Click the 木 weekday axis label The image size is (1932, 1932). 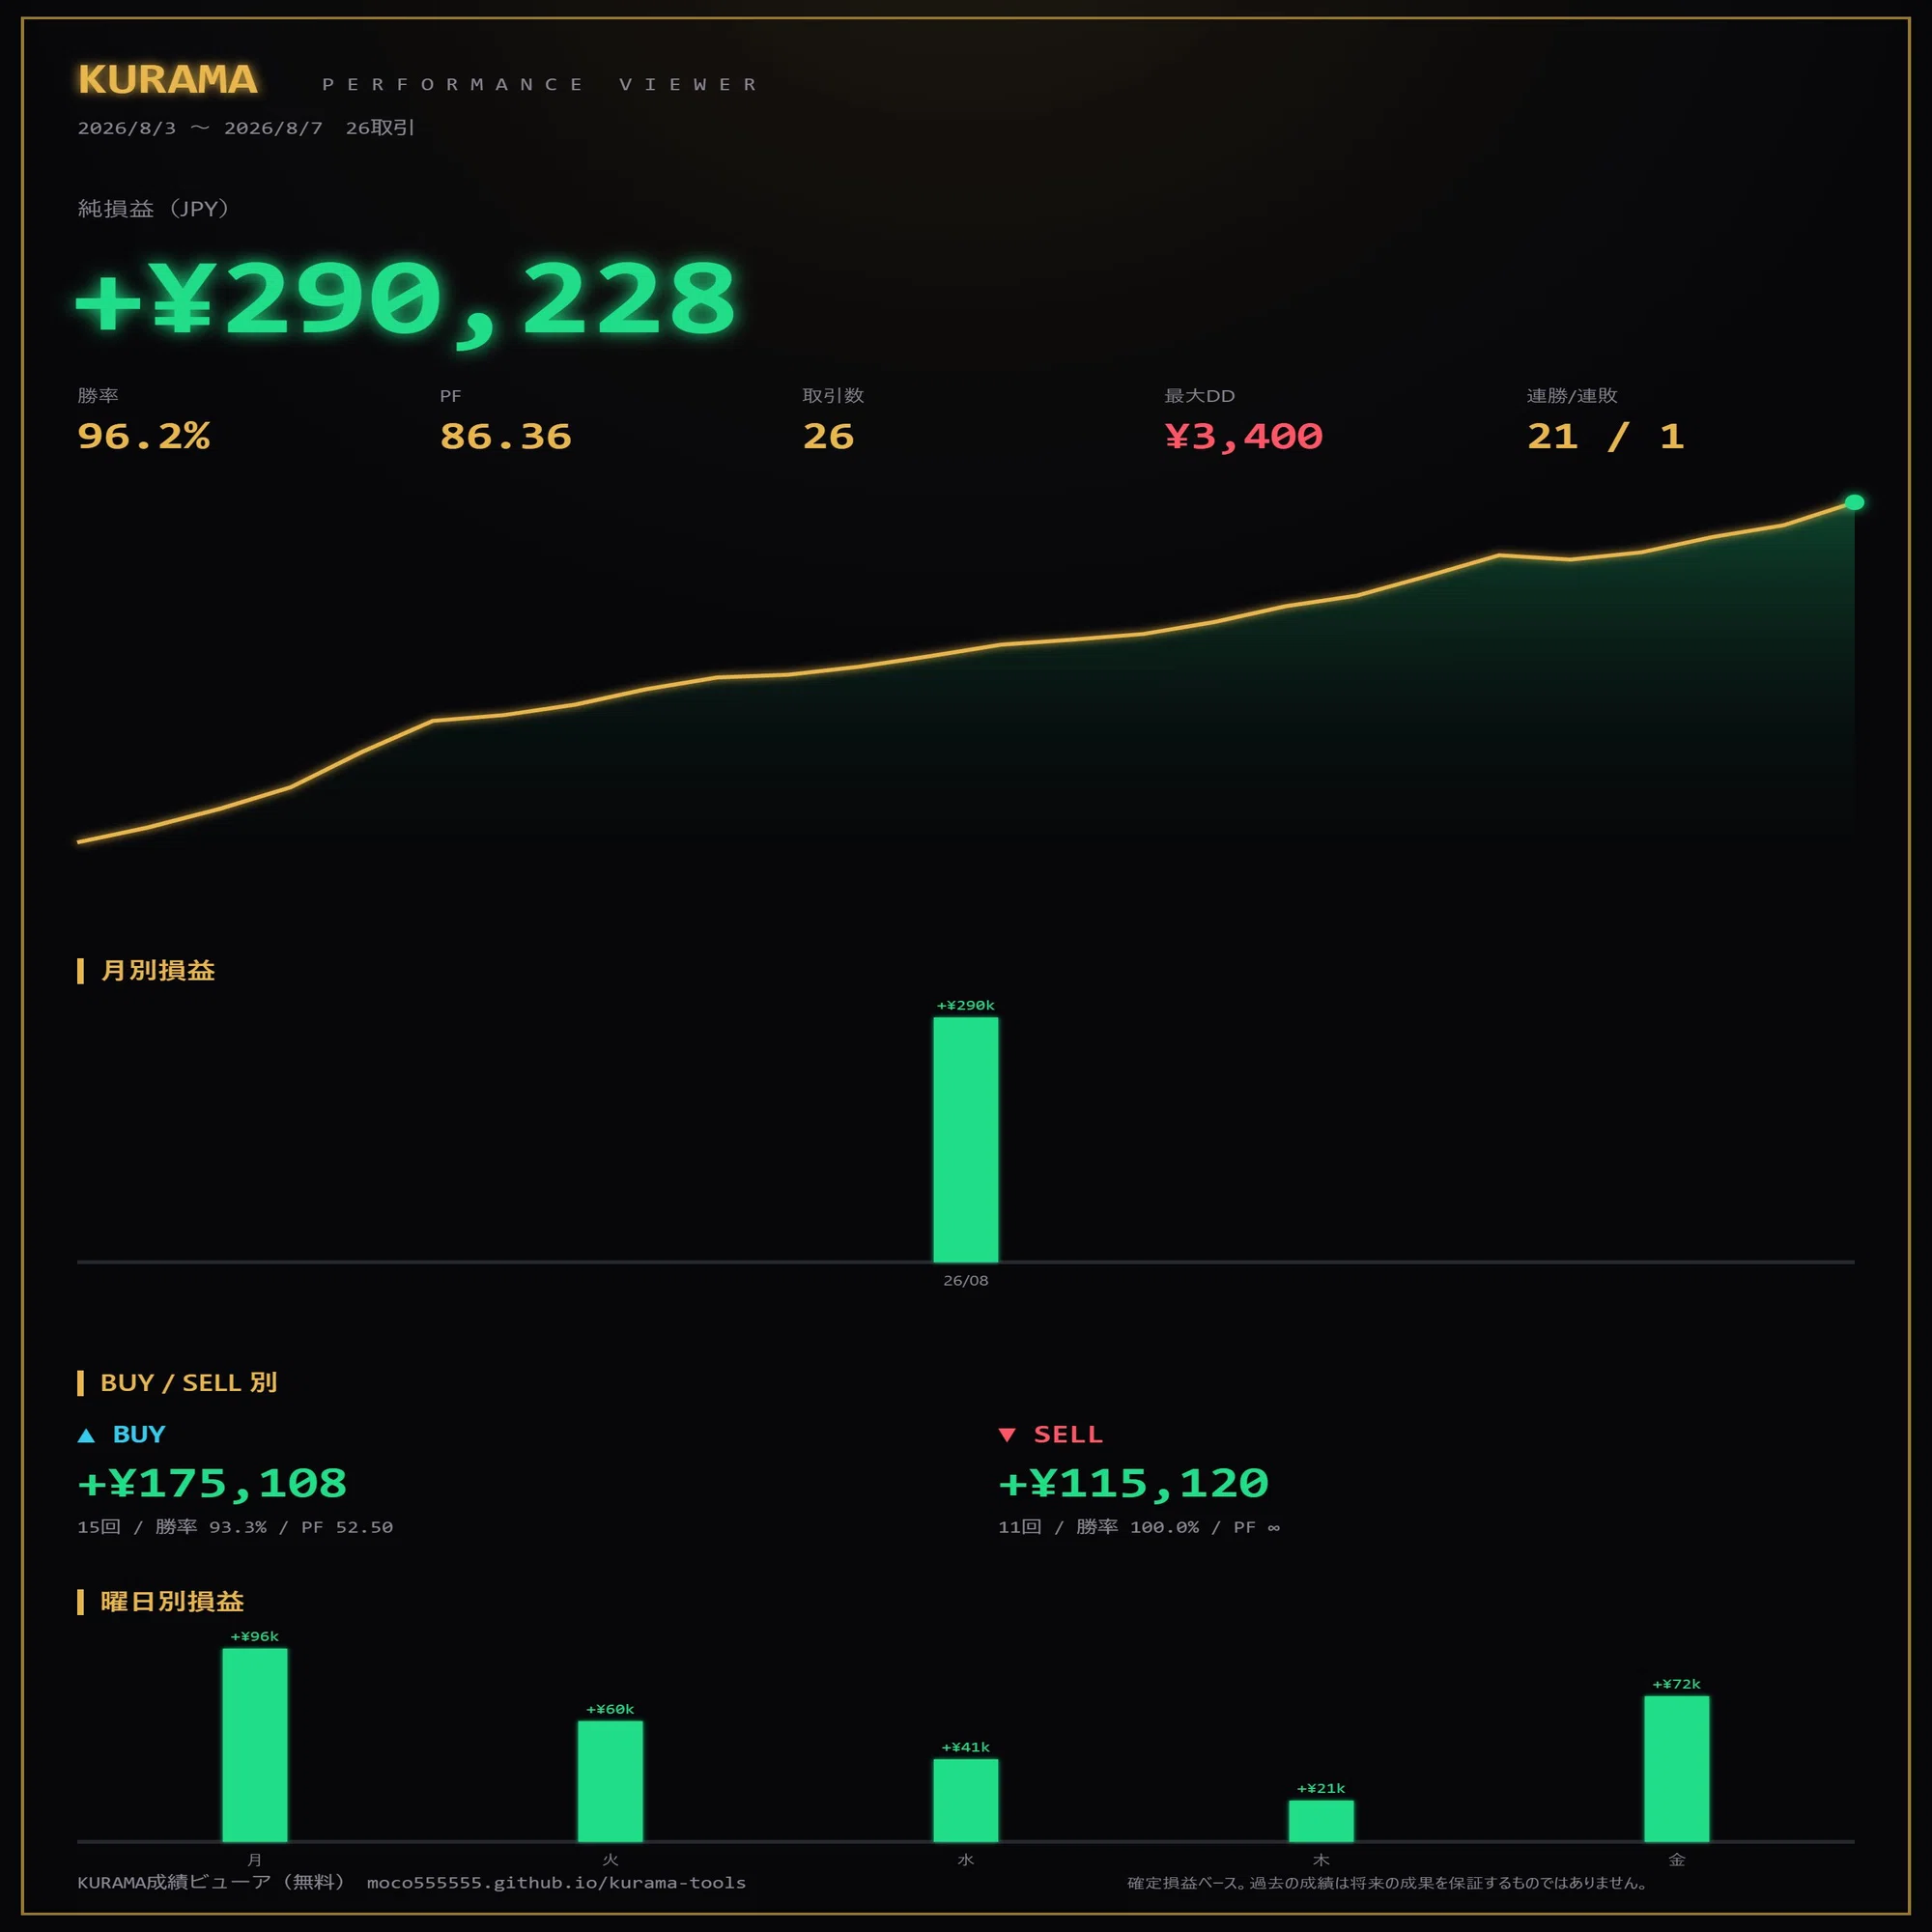1321,1859
